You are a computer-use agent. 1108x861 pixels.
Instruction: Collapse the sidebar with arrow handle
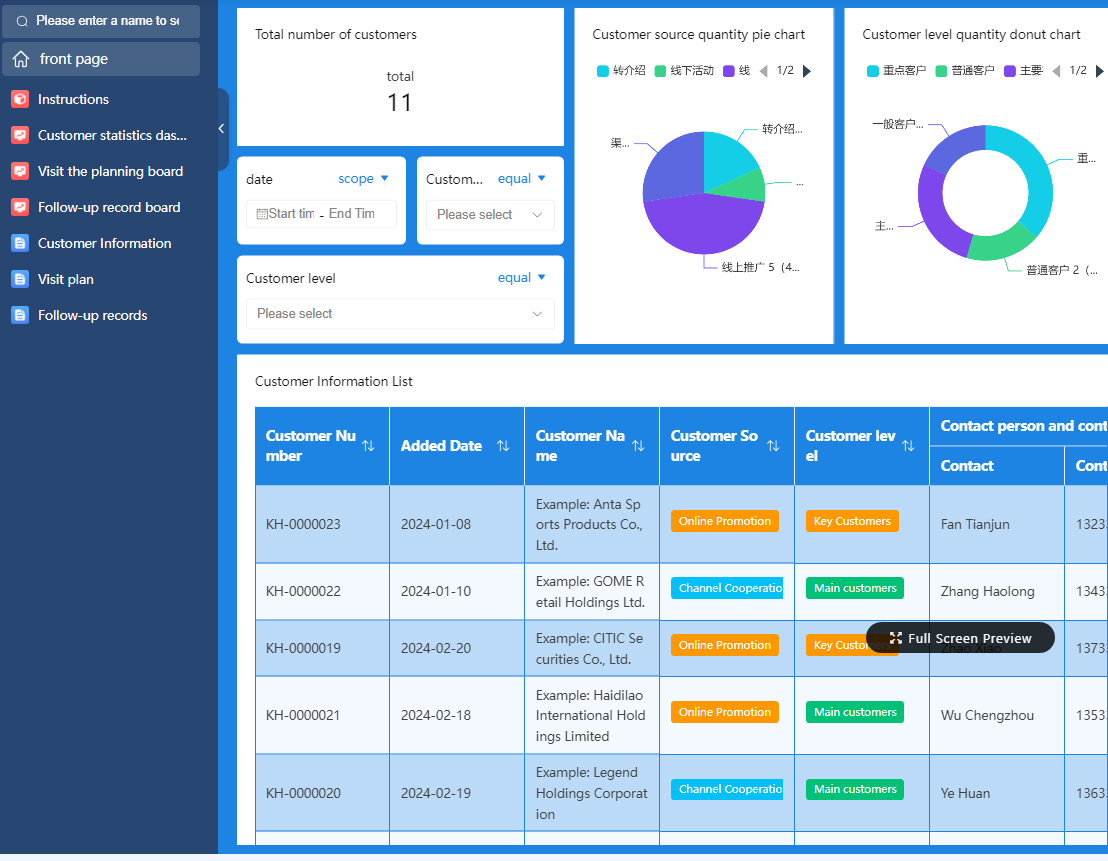pos(221,129)
